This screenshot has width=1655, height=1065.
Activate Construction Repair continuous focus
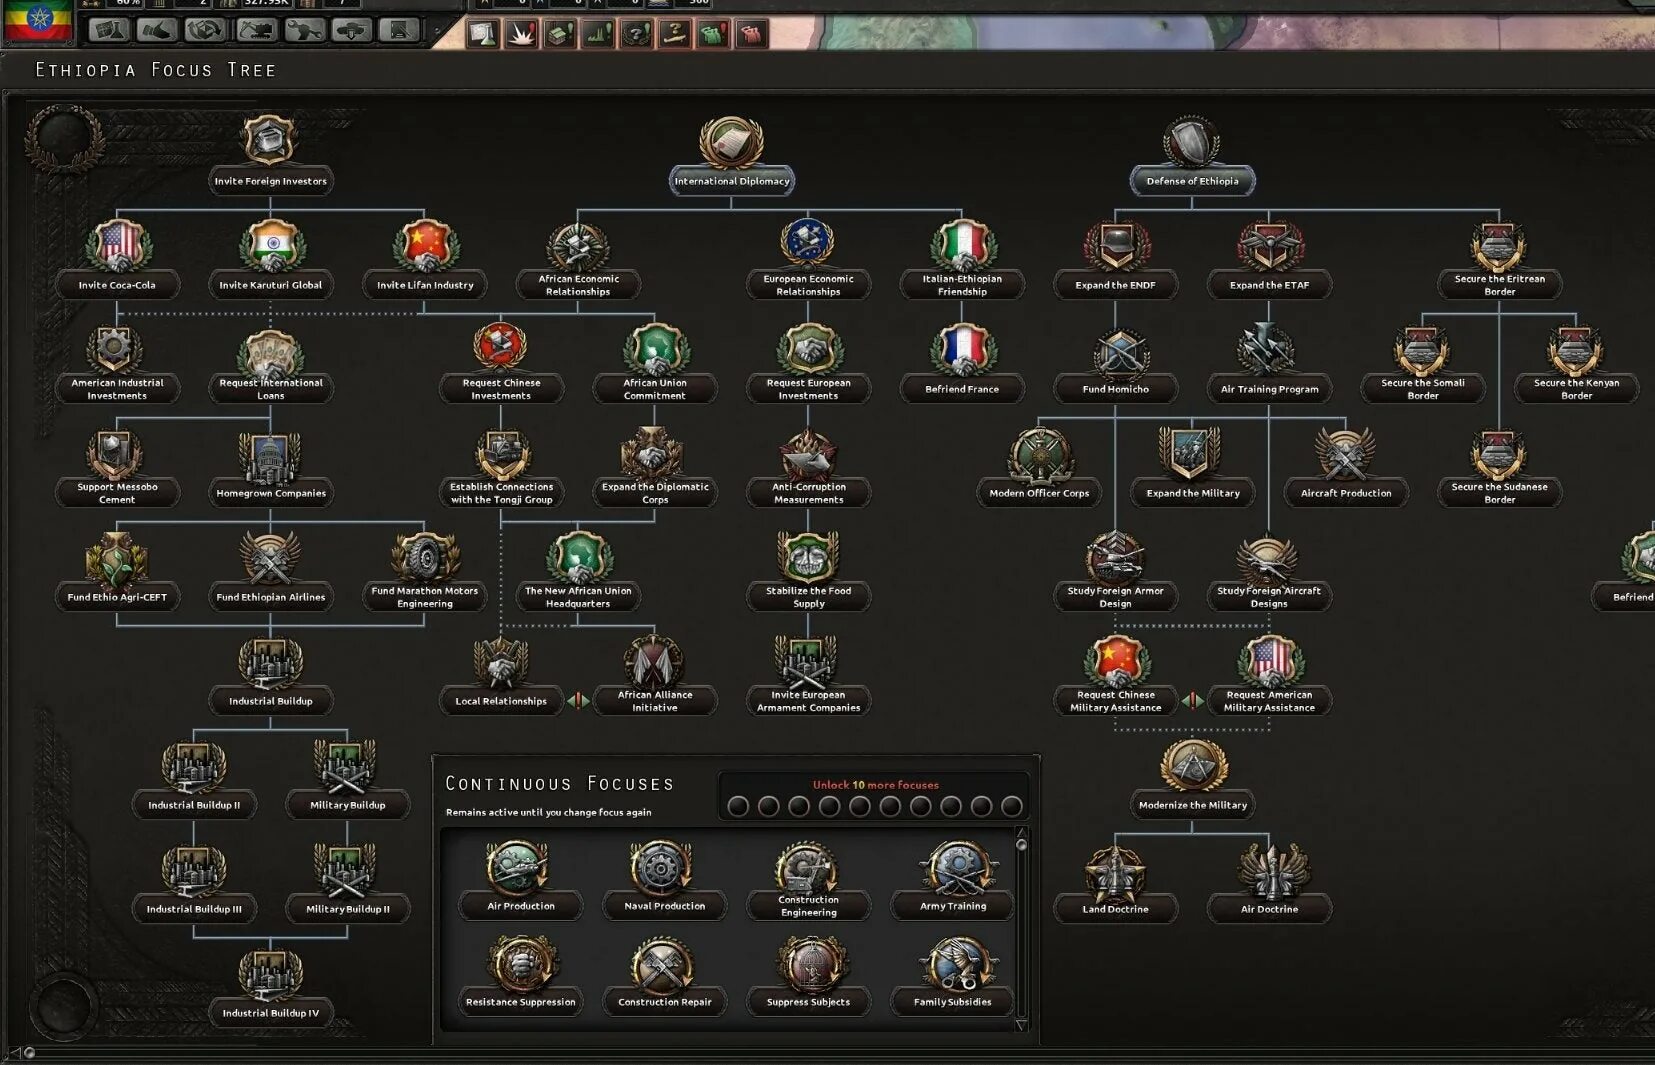click(x=664, y=976)
